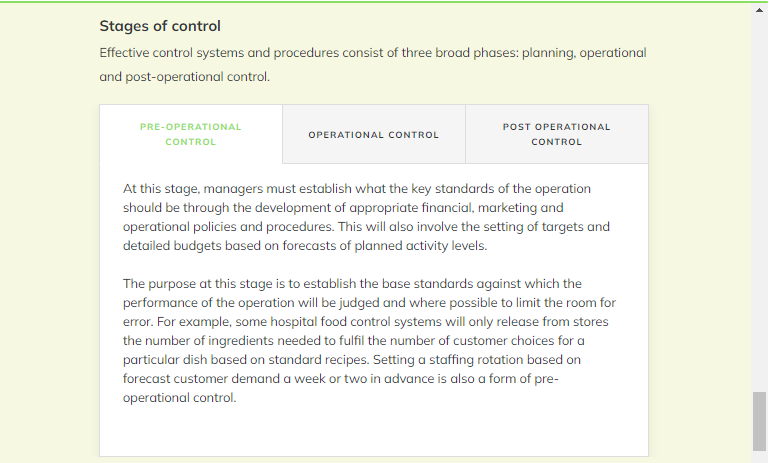The image size is (772, 463).
Task: Click the line starting "The purpose at this stage"
Action: pyautogui.click(x=352, y=284)
